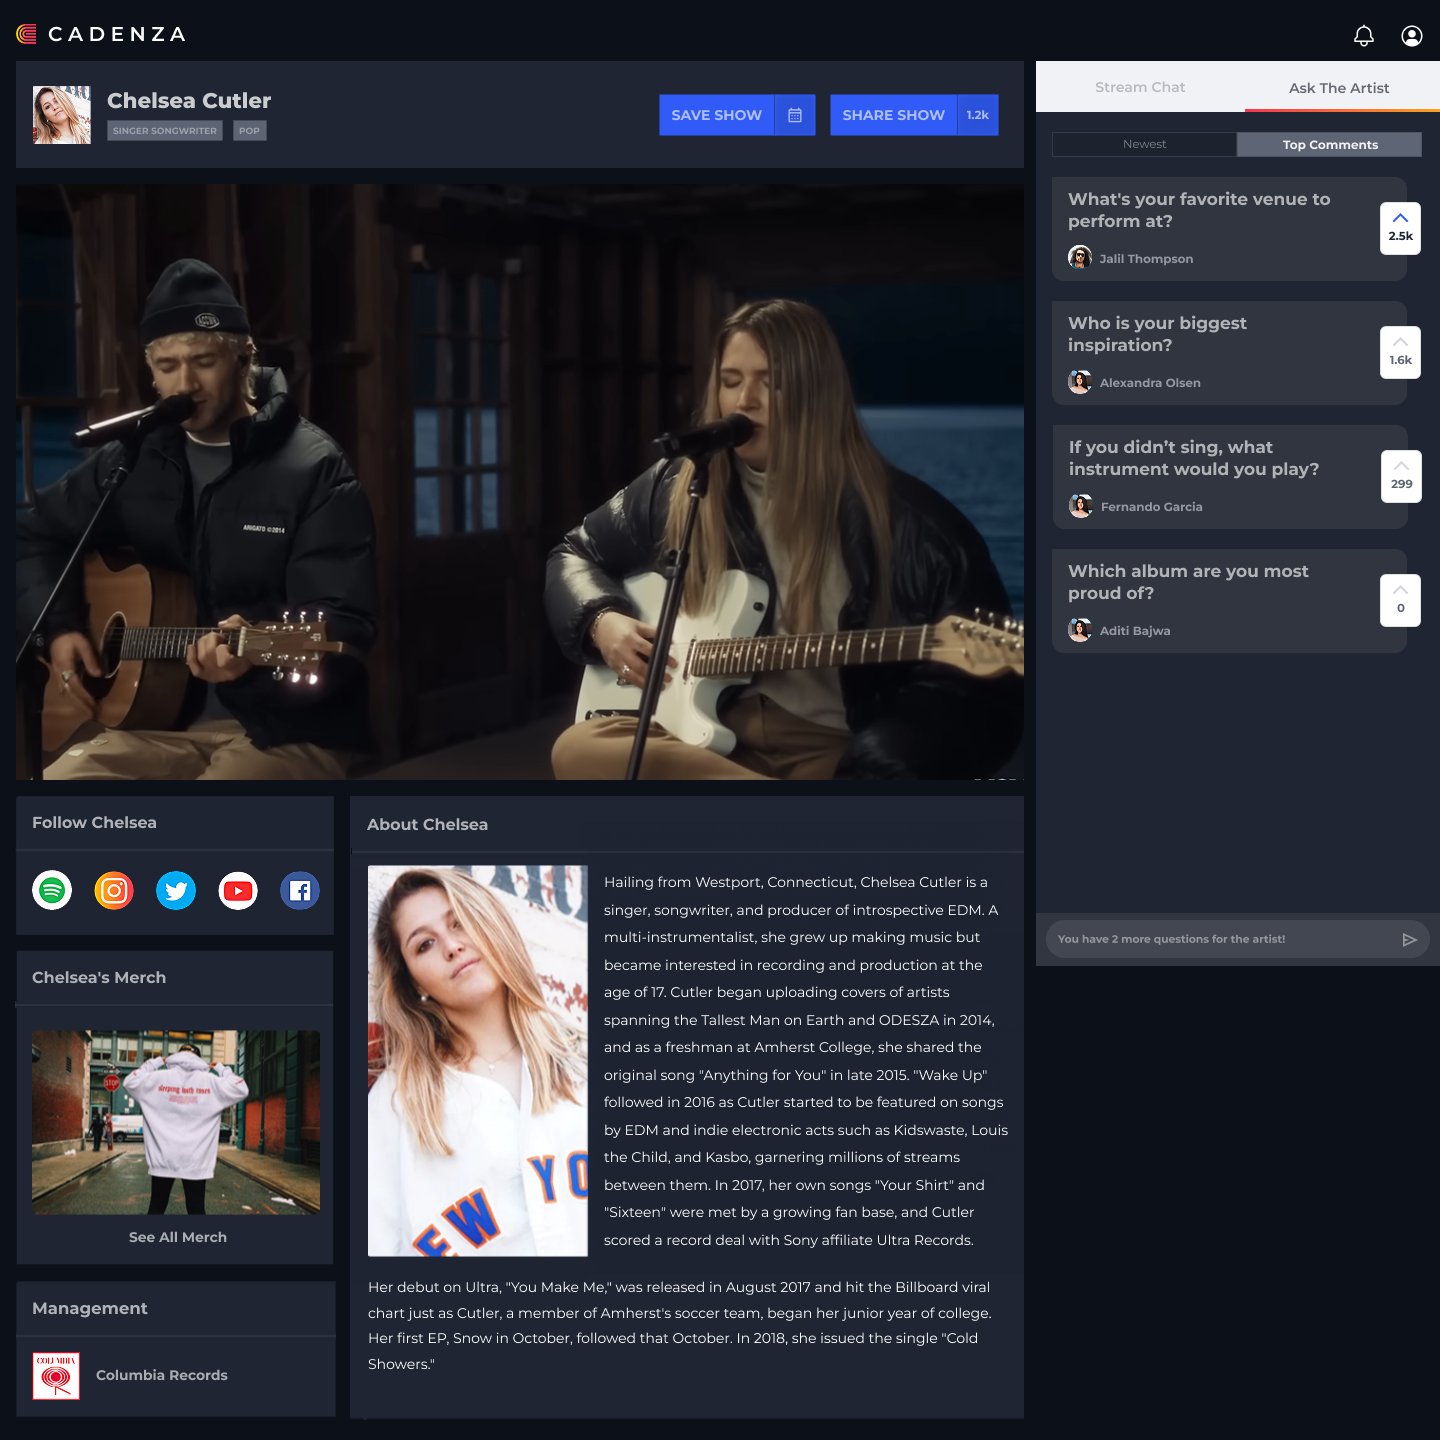Screen dimensions: 1440x1440
Task: Click the Columbia Records logo
Action: (x=56, y=1376)
